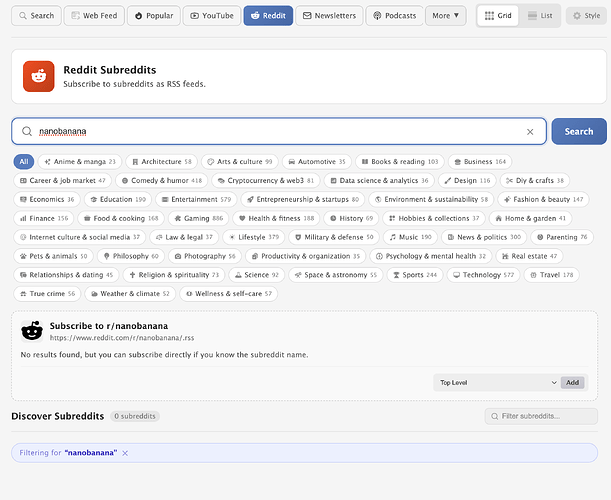611x500 pixels.
Task: Switch to the Web Feed tab
Action: (94, 16)
